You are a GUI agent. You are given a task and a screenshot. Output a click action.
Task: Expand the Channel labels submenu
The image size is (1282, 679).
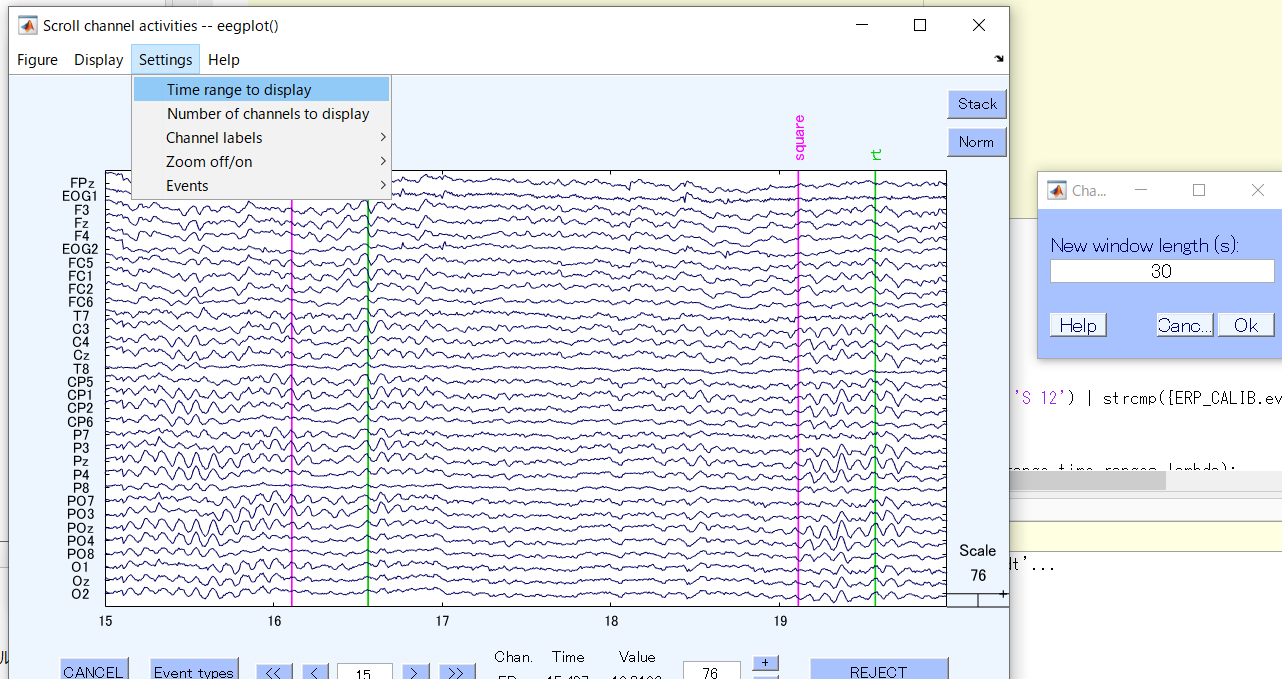pos(214,137)
